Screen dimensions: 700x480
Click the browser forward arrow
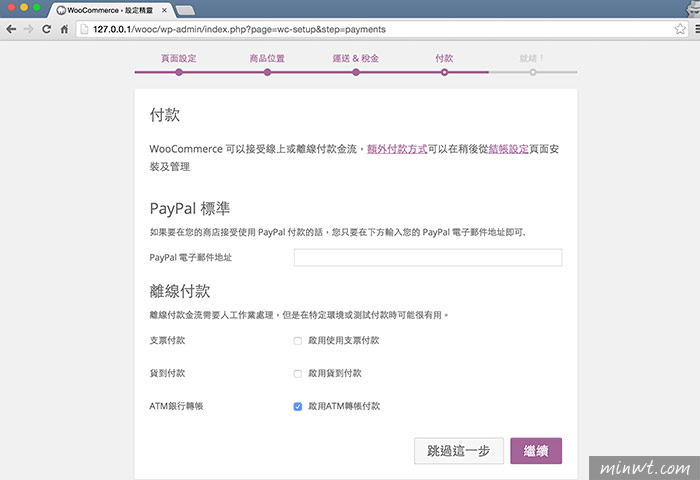pos(29,29)
